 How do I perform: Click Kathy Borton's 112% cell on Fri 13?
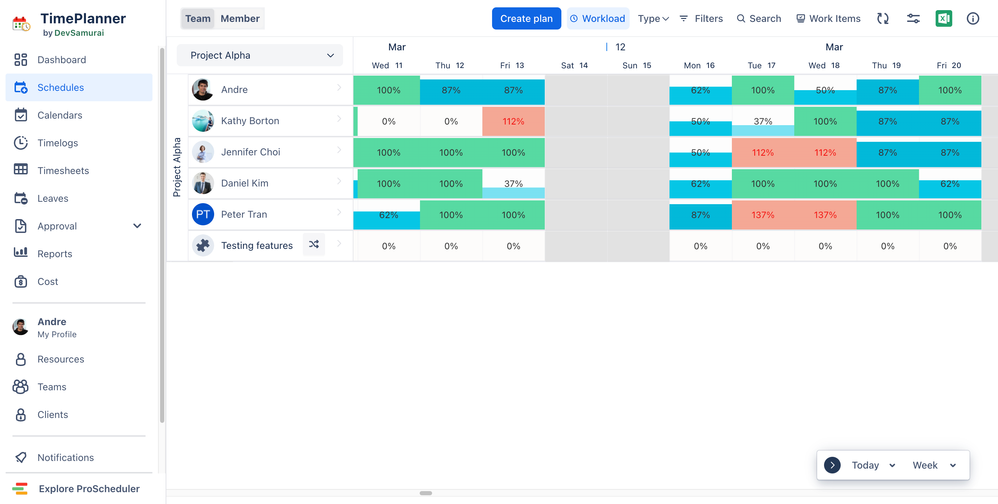tap(514, 122)
